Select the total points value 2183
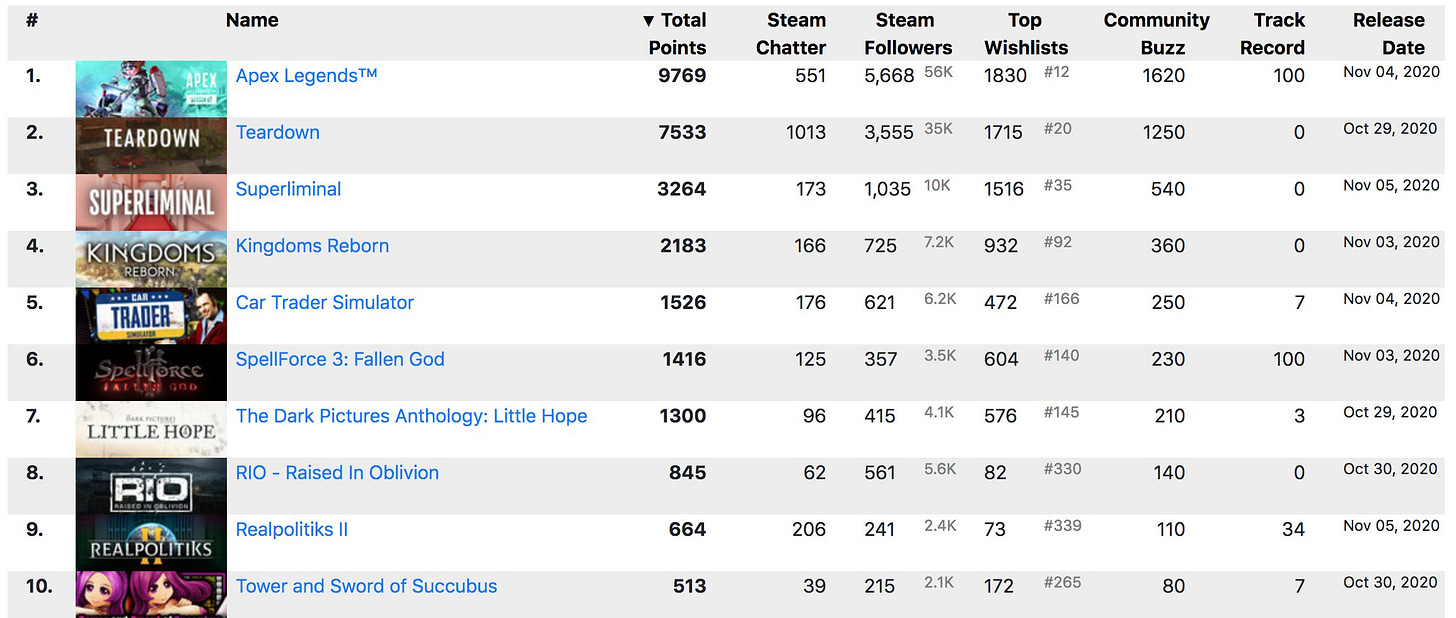This screenshot has height=618, width=1456. (x=683, y=246)
